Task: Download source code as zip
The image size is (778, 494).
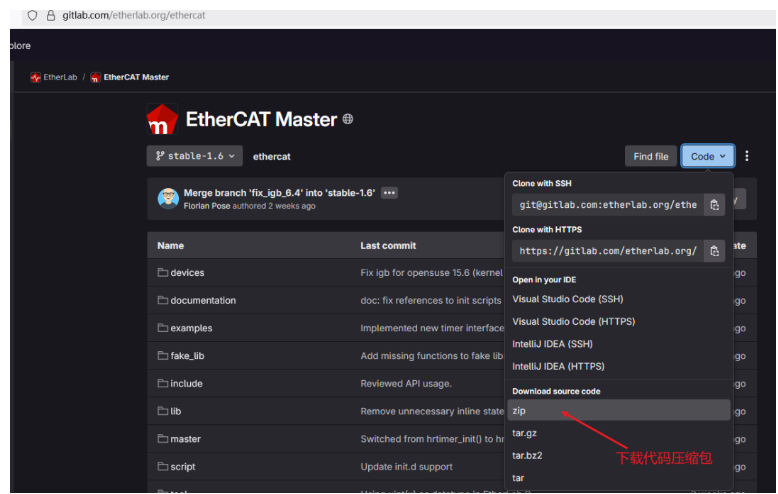Action: 519,411
